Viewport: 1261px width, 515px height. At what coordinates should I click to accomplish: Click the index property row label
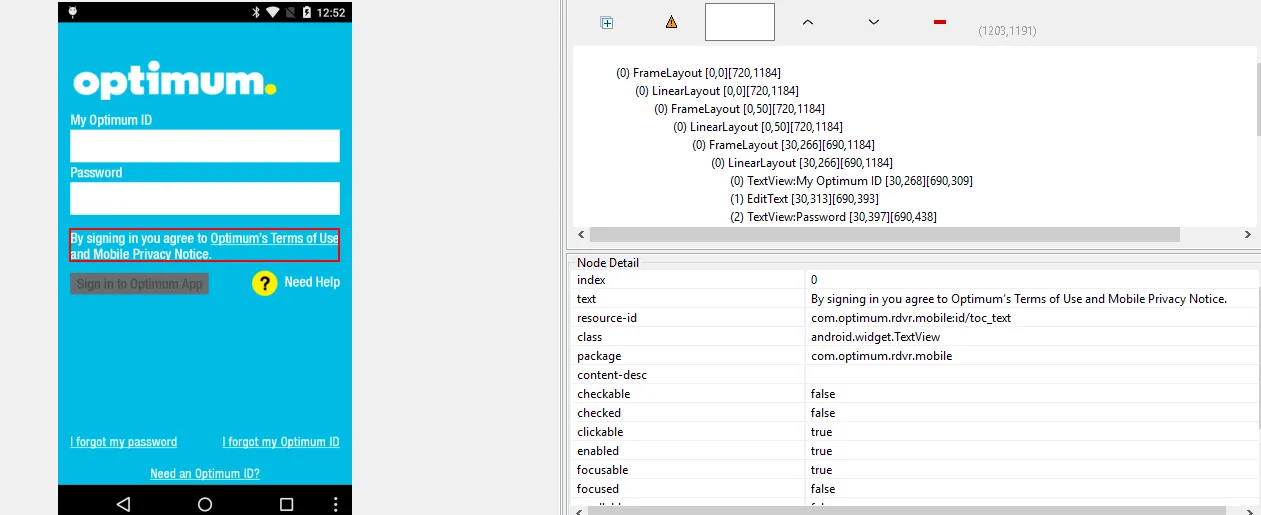(591, 280)
